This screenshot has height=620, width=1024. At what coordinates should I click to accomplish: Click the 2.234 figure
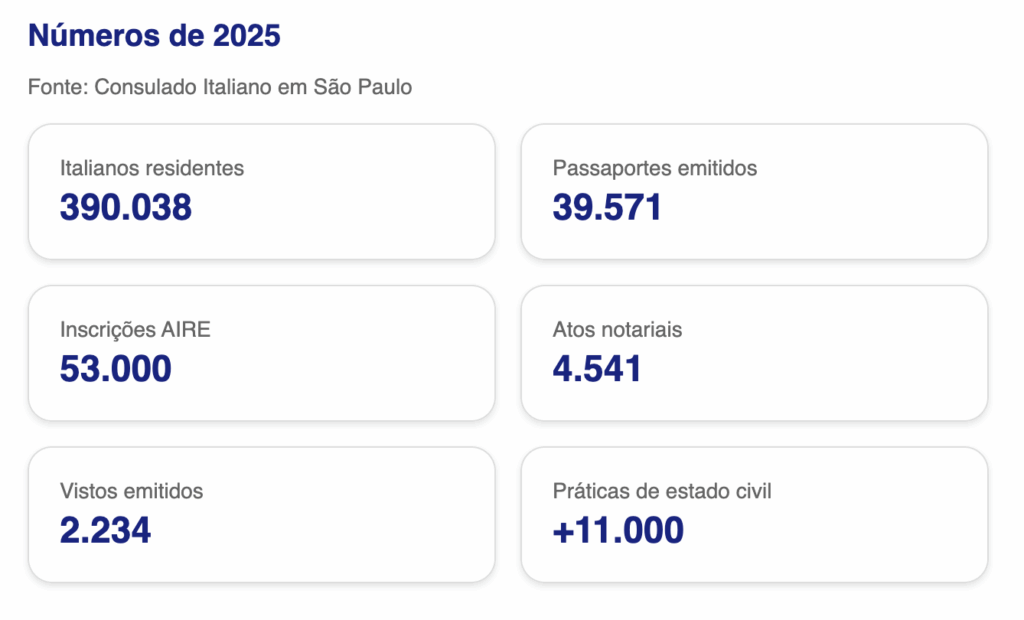(x=106, y=530)
